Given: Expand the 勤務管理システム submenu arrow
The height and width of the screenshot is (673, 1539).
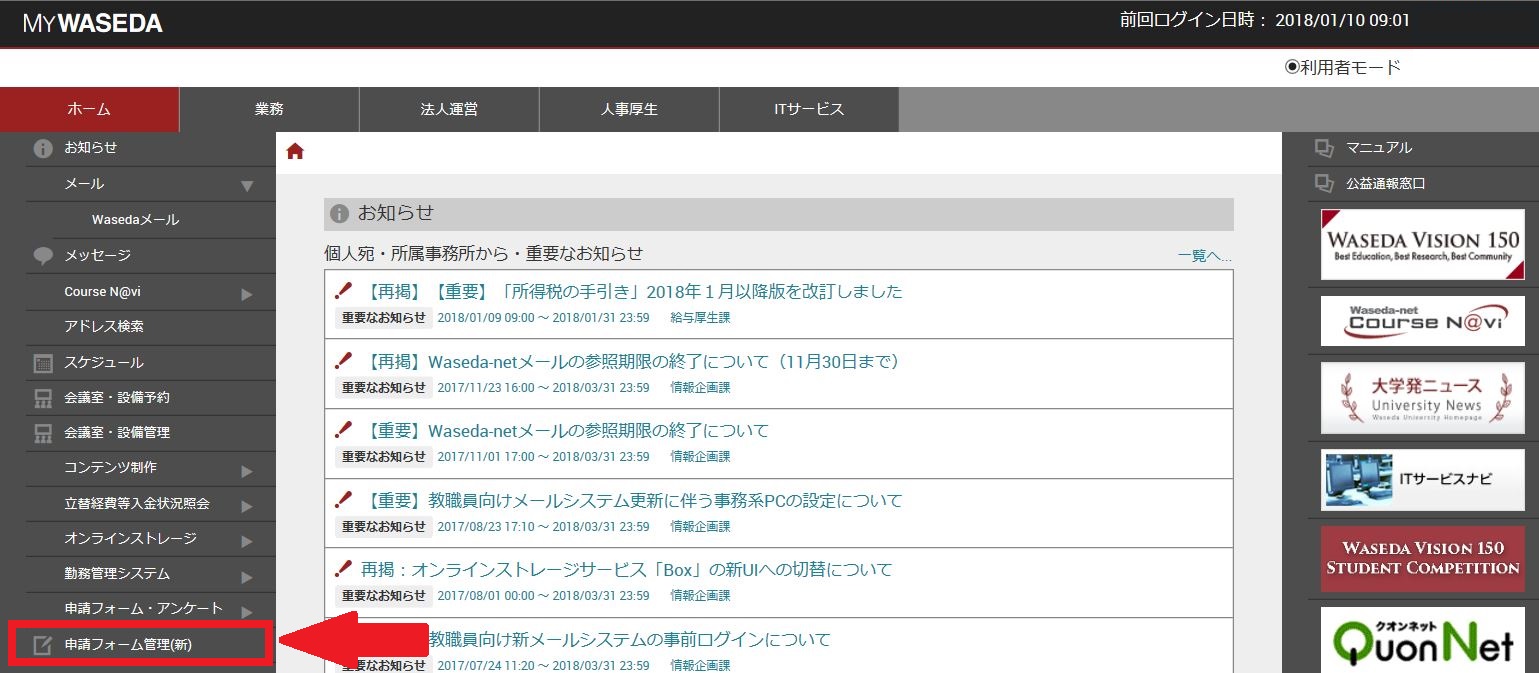Looking at the screenshot, I should 247,576.
